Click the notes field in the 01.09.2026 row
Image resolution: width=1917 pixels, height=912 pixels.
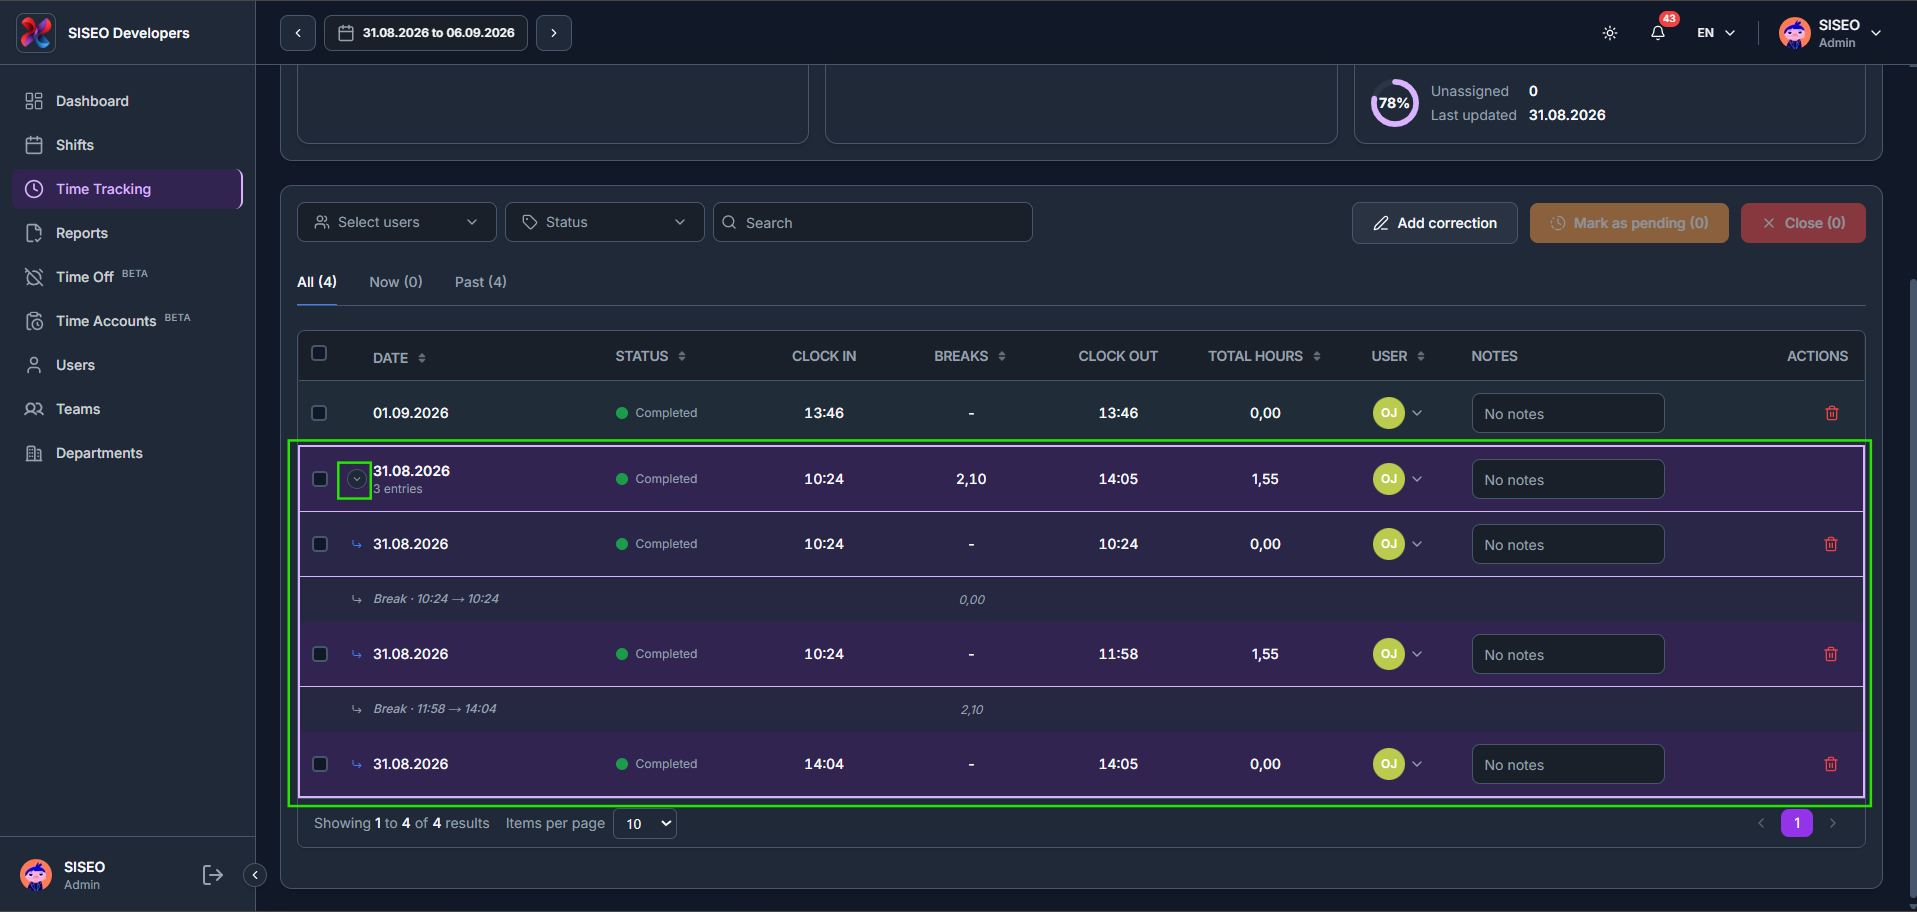pos(1568,413)
